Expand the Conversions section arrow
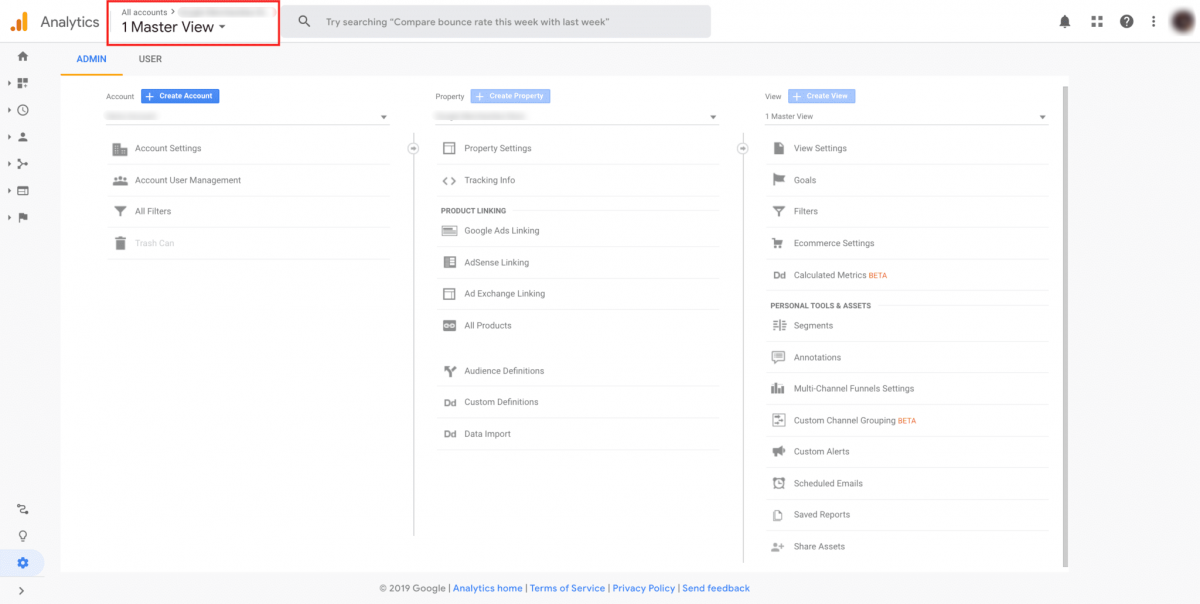 tap(9, 217)
